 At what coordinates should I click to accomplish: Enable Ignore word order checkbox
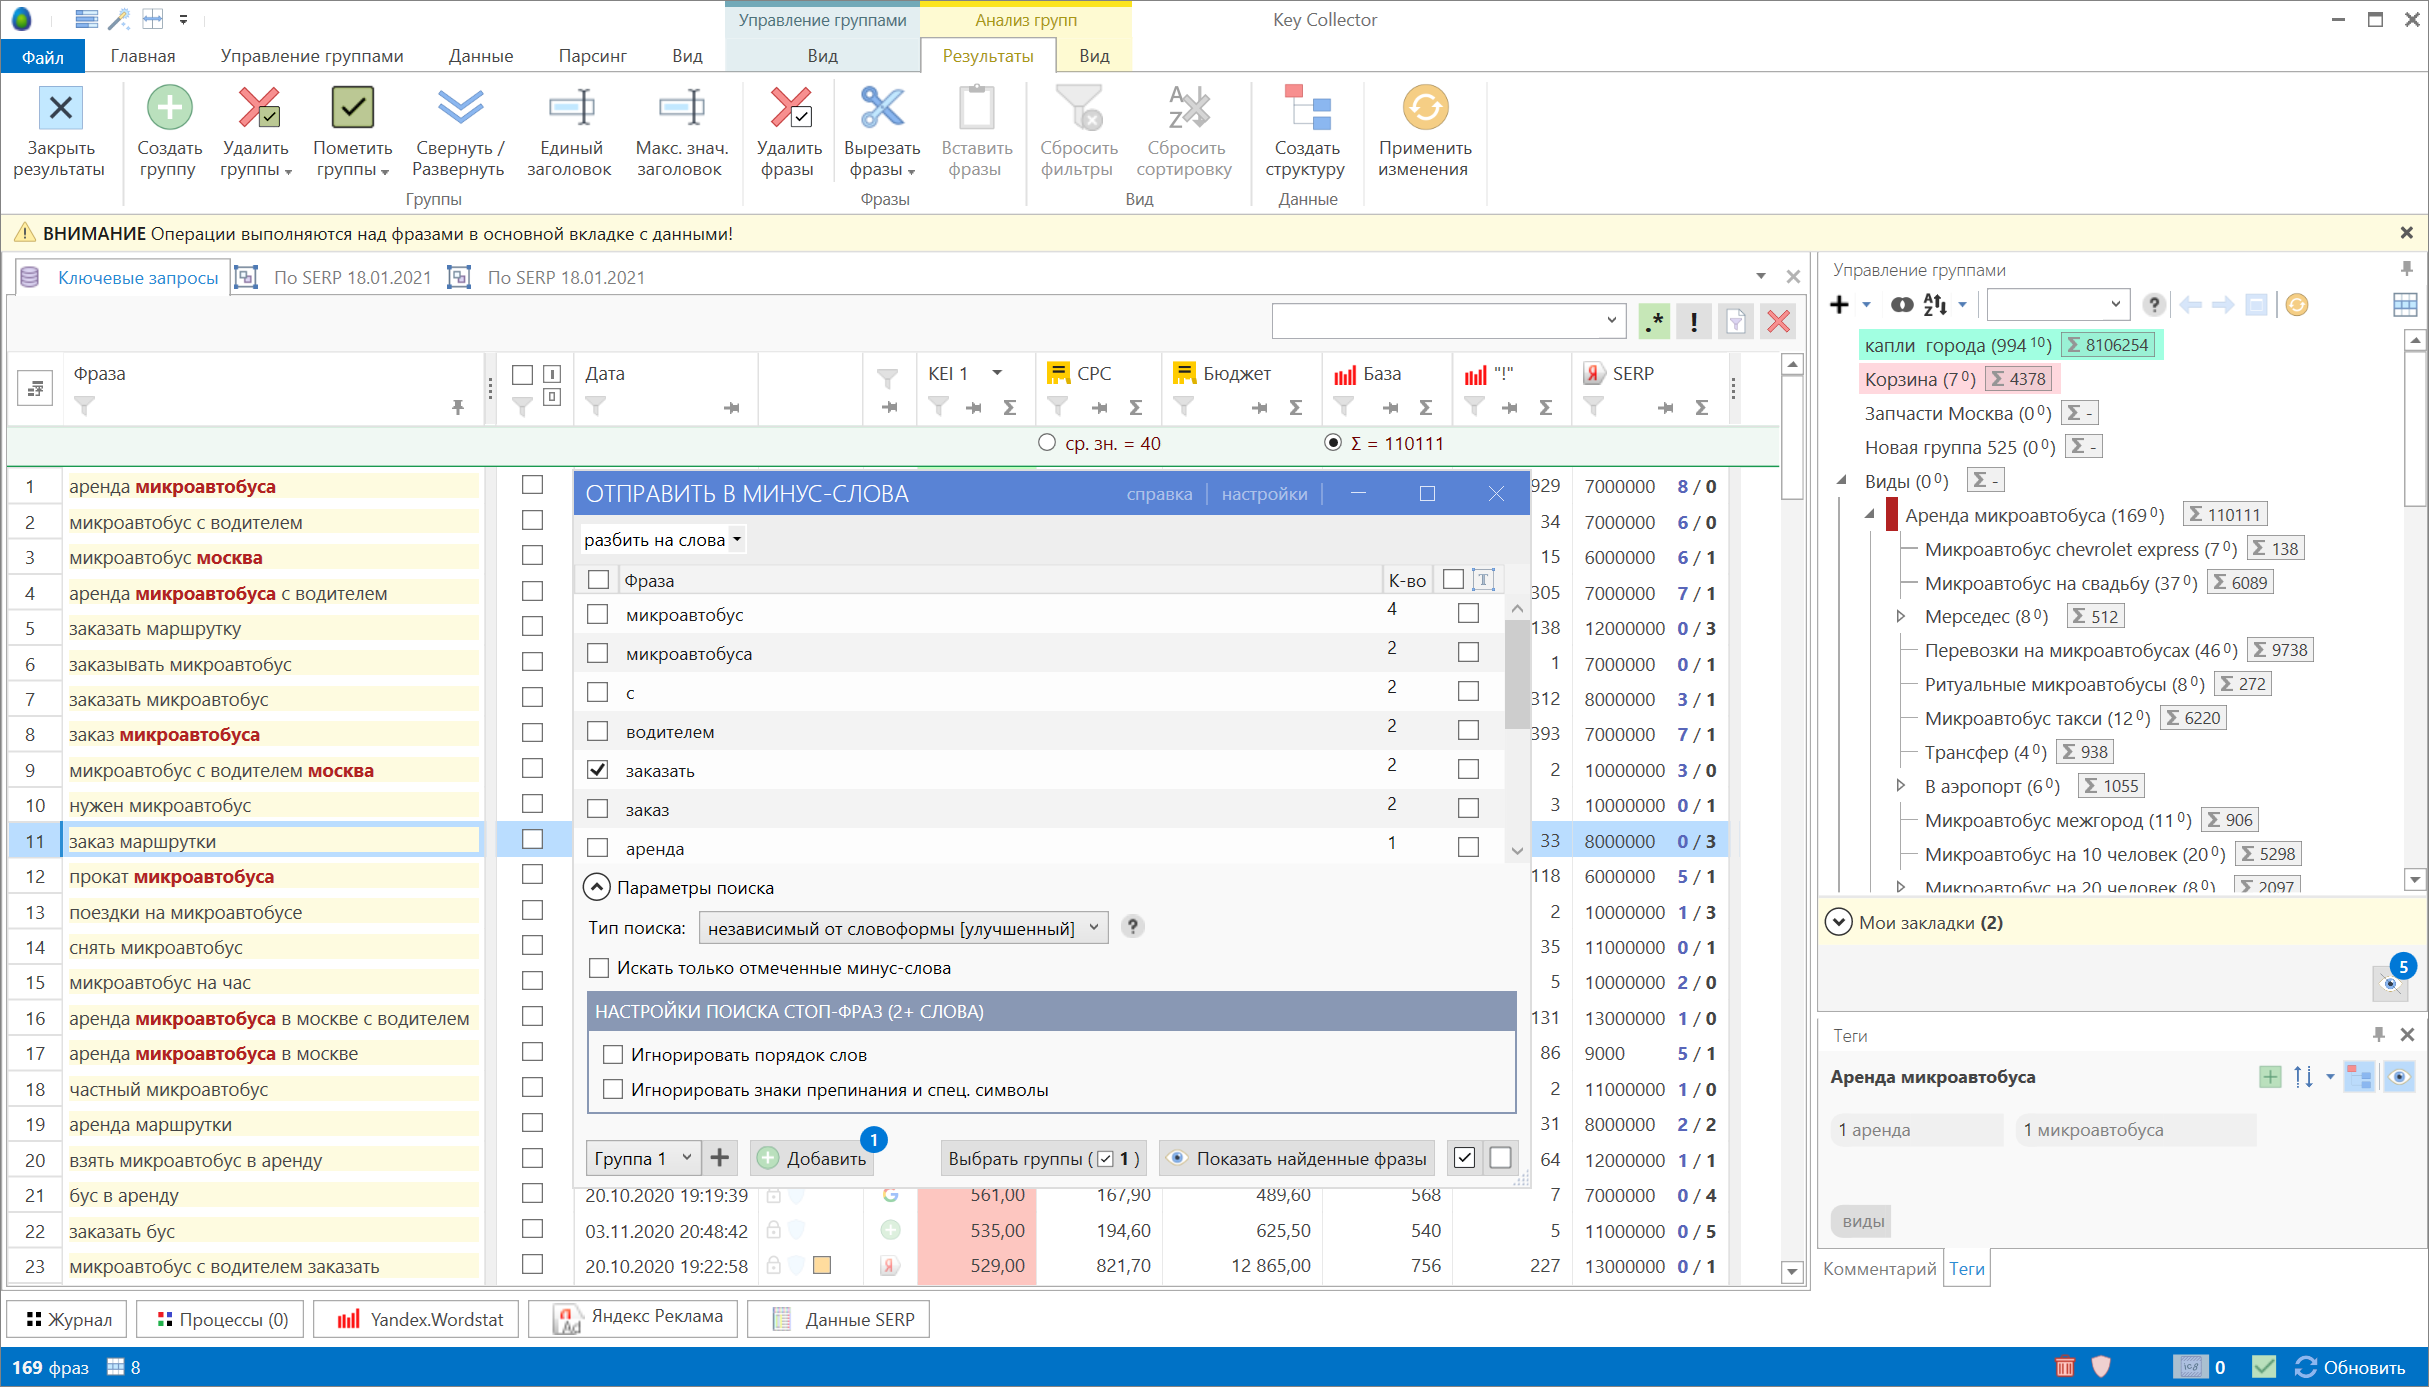613,1055
